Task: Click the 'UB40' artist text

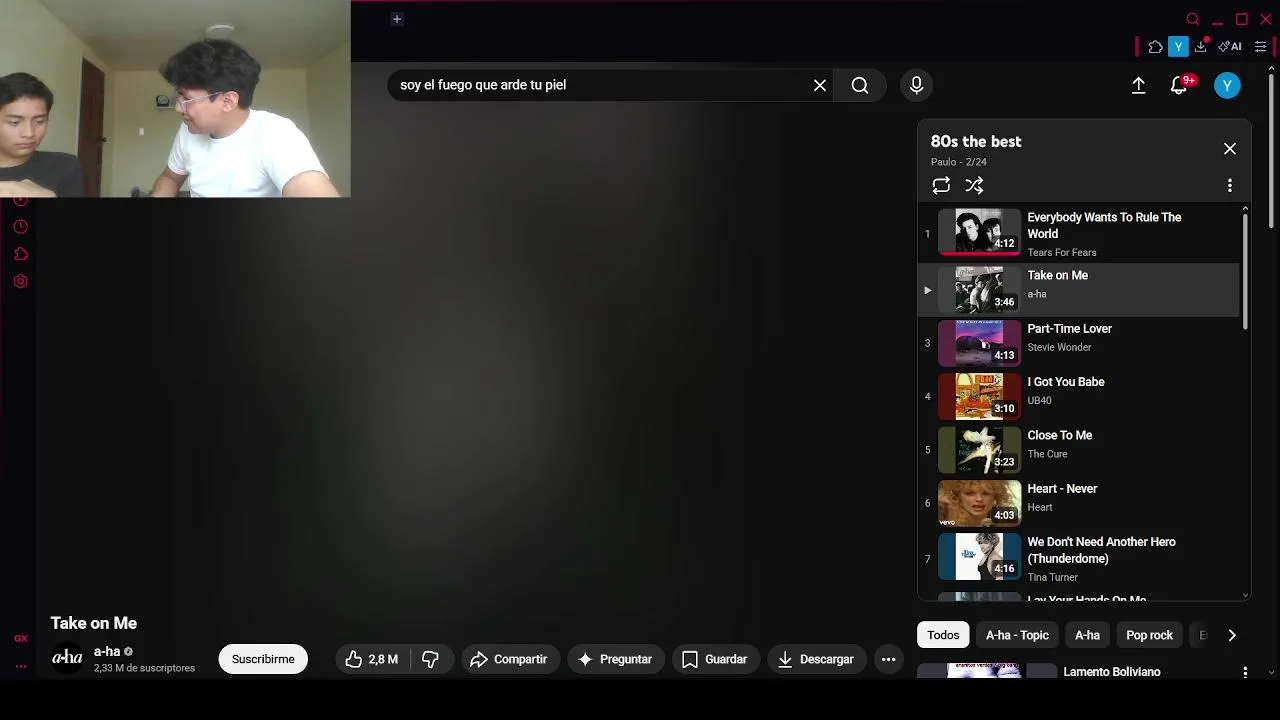Action: (1039, 400)
